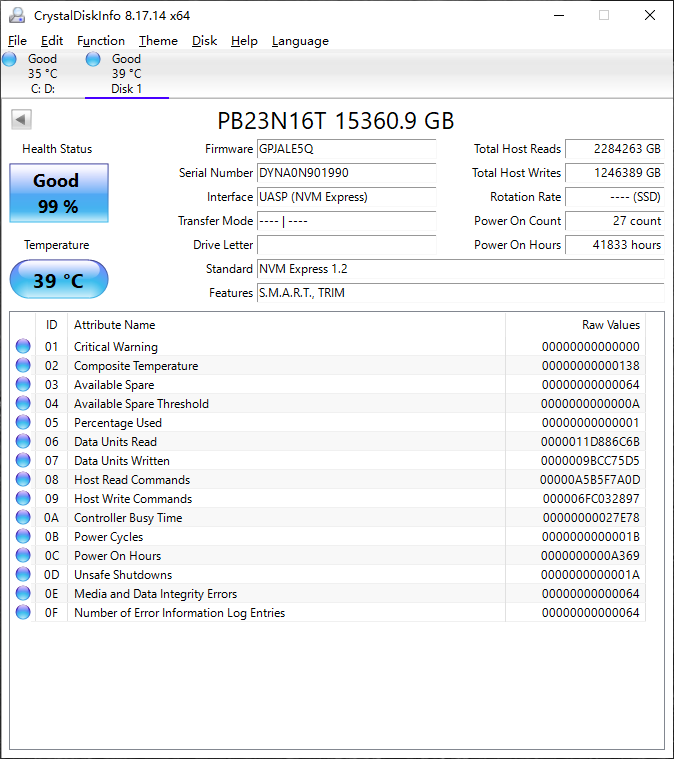Click the status circle for Percentage Used
Screen dimensions: 674x759
tap(23, 422)
